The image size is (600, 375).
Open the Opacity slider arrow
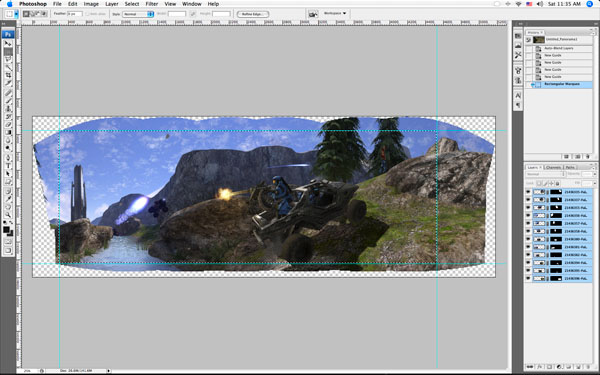click(x=594, y=174)
